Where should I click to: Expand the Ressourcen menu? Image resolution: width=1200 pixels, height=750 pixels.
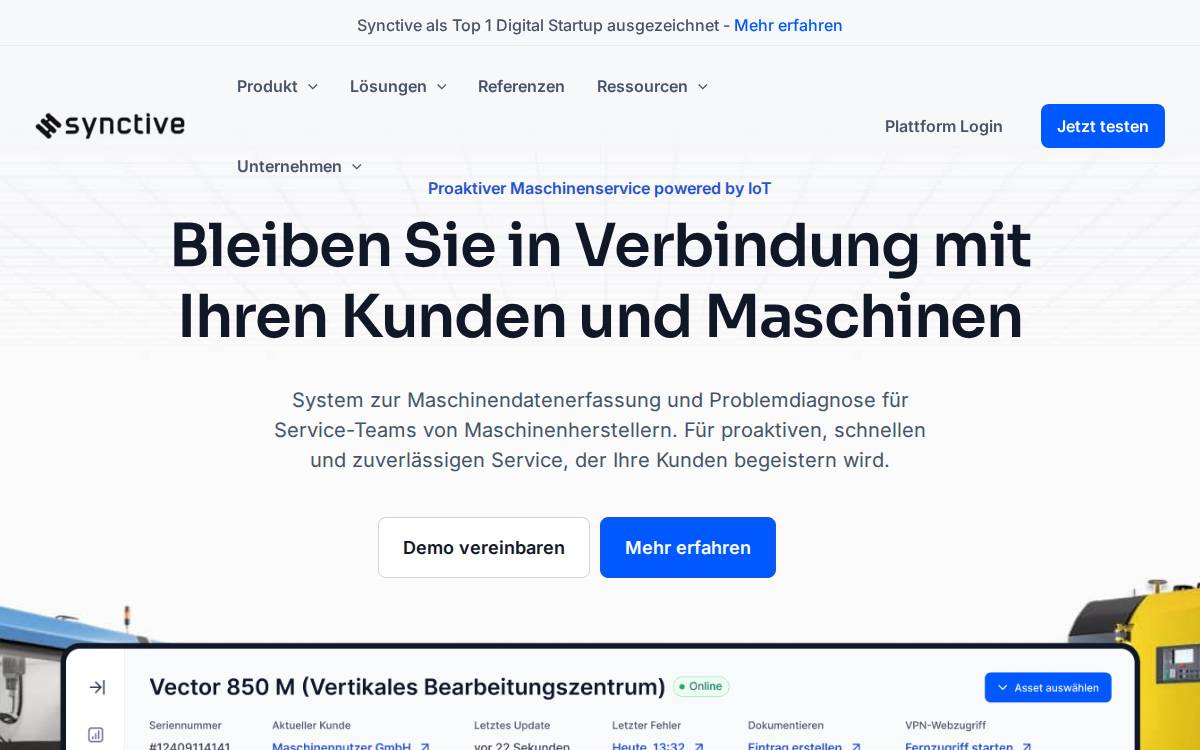click(652, 86)
